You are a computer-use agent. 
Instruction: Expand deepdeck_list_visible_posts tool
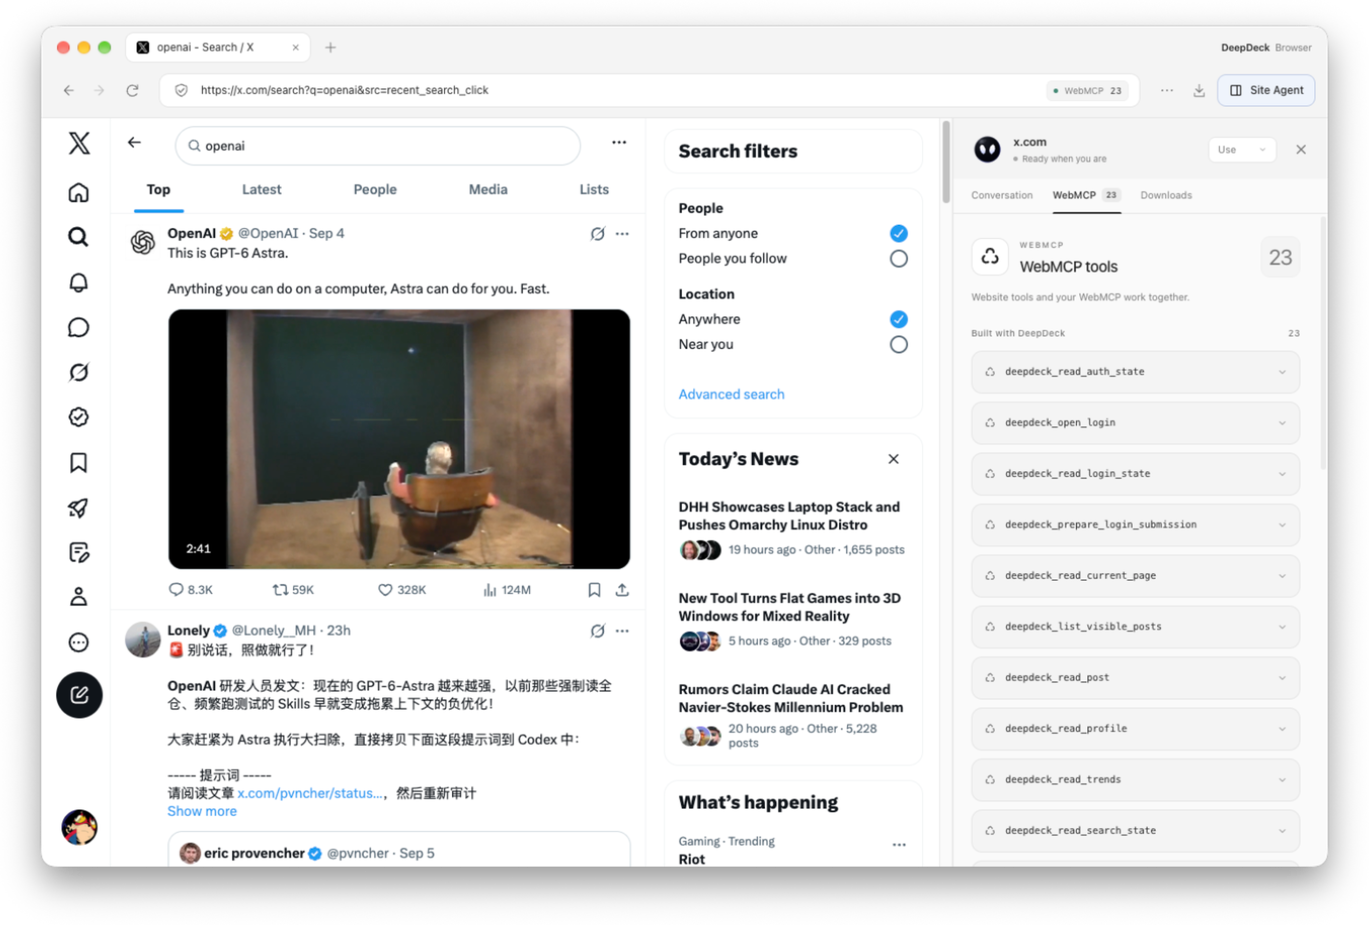tap(1135, 627)
